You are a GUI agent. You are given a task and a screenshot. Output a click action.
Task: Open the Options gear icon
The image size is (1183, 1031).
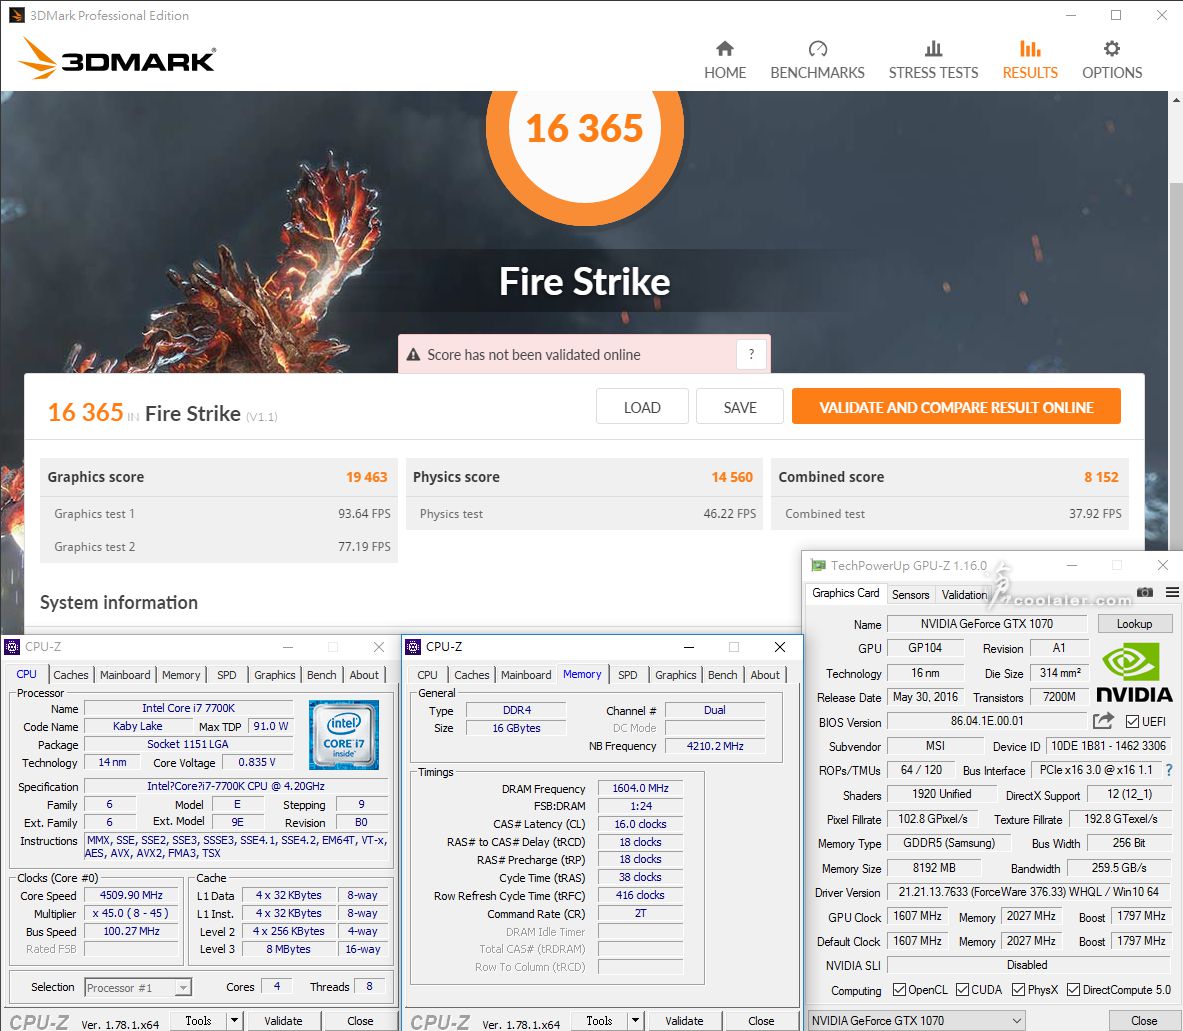(1111, 49)
